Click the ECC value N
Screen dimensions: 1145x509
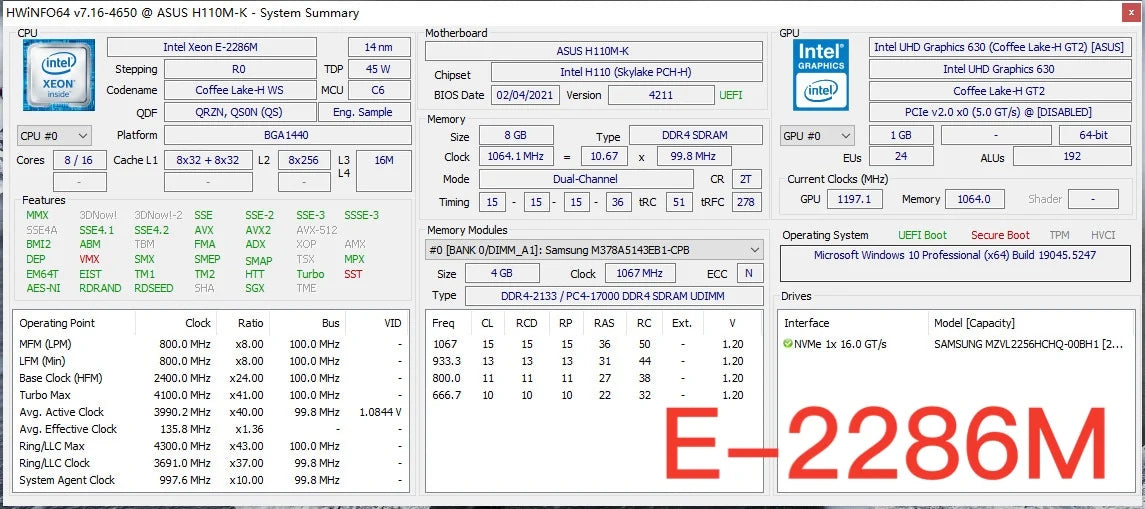tap(749, 274)
